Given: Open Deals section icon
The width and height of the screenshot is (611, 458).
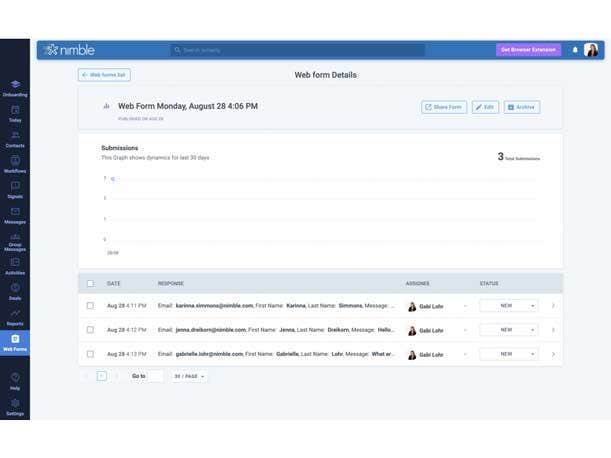Looking at the screenshot, I should (x=15, y=288).
